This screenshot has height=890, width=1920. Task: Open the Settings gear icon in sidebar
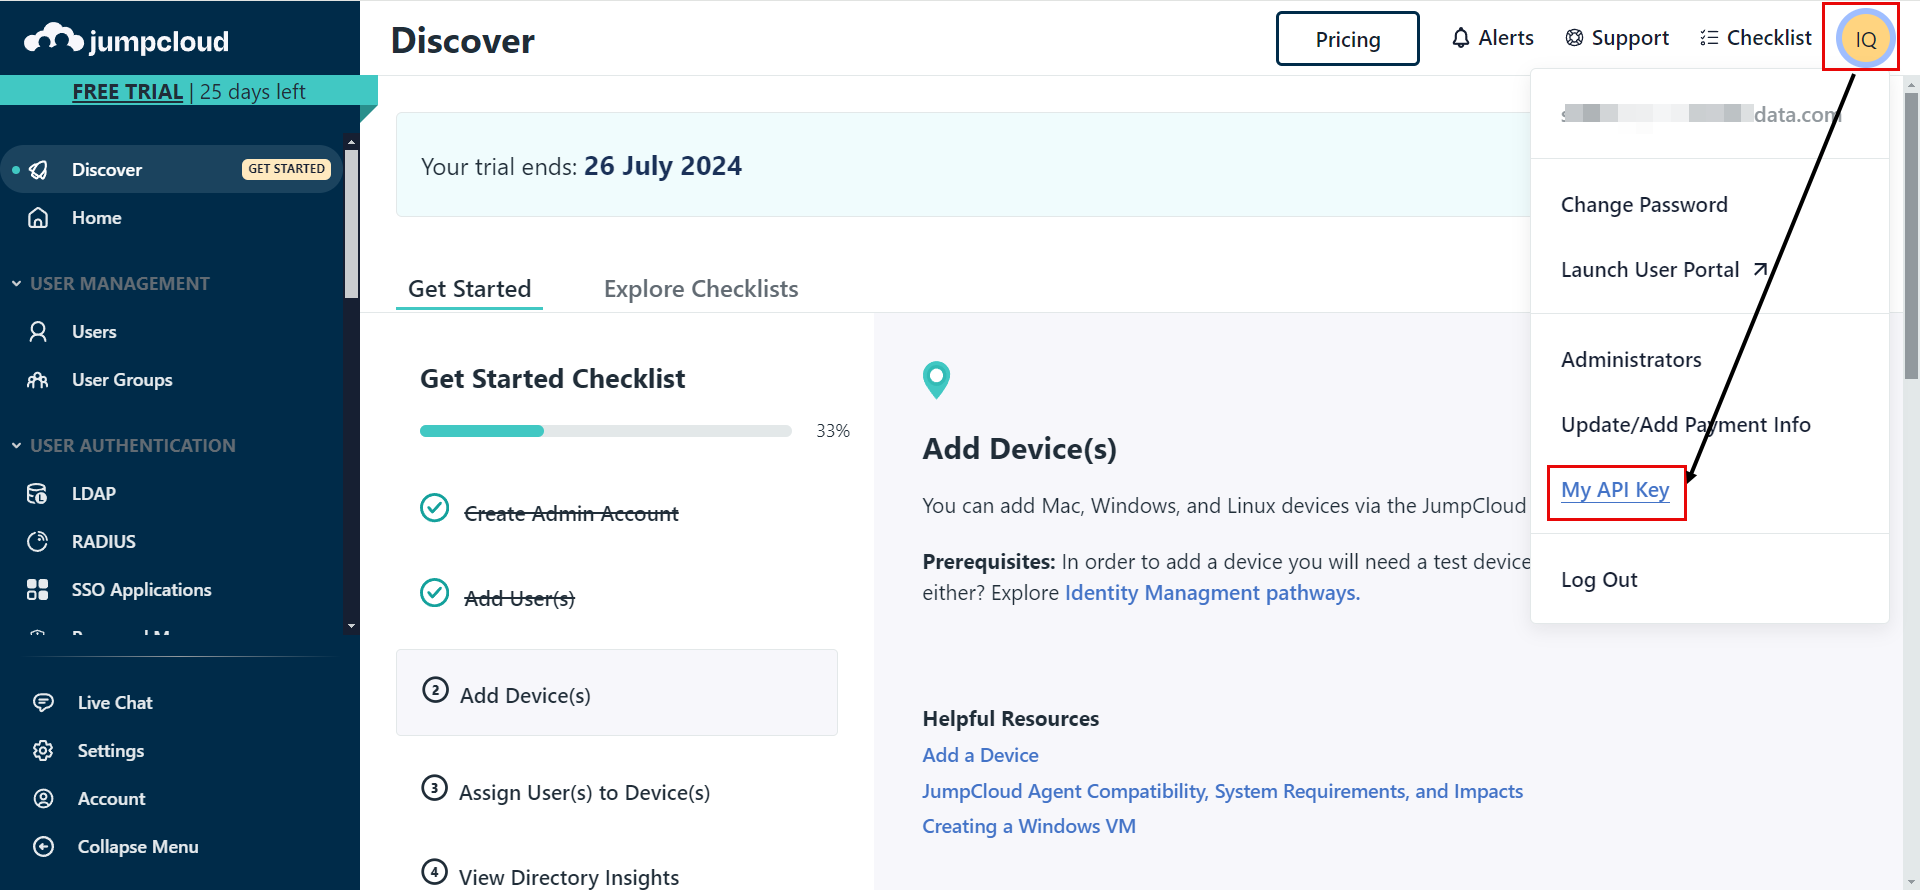pos(43,750)
